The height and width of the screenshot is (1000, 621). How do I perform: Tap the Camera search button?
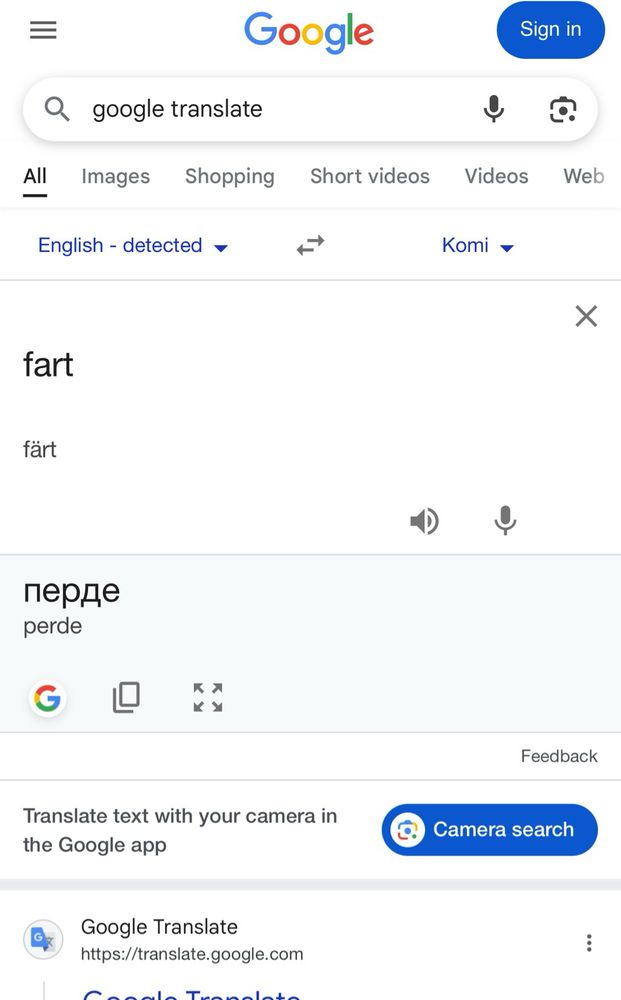click(489, 830)
